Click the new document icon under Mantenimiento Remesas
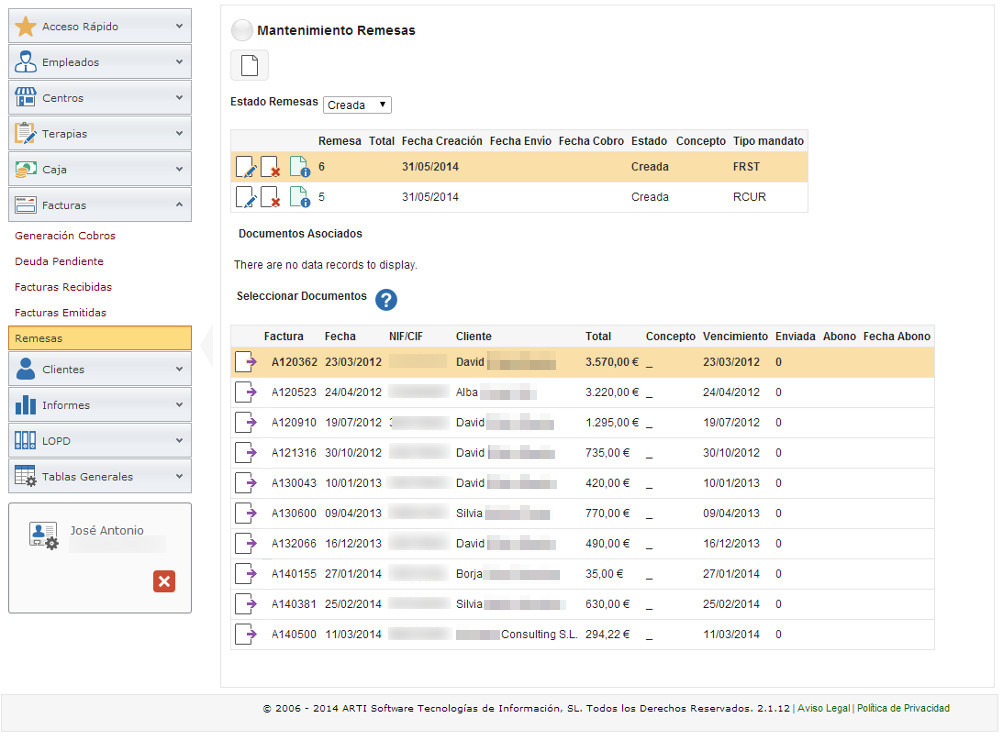The height and width of the screenshot is (740, 1000). click(249, 65)
